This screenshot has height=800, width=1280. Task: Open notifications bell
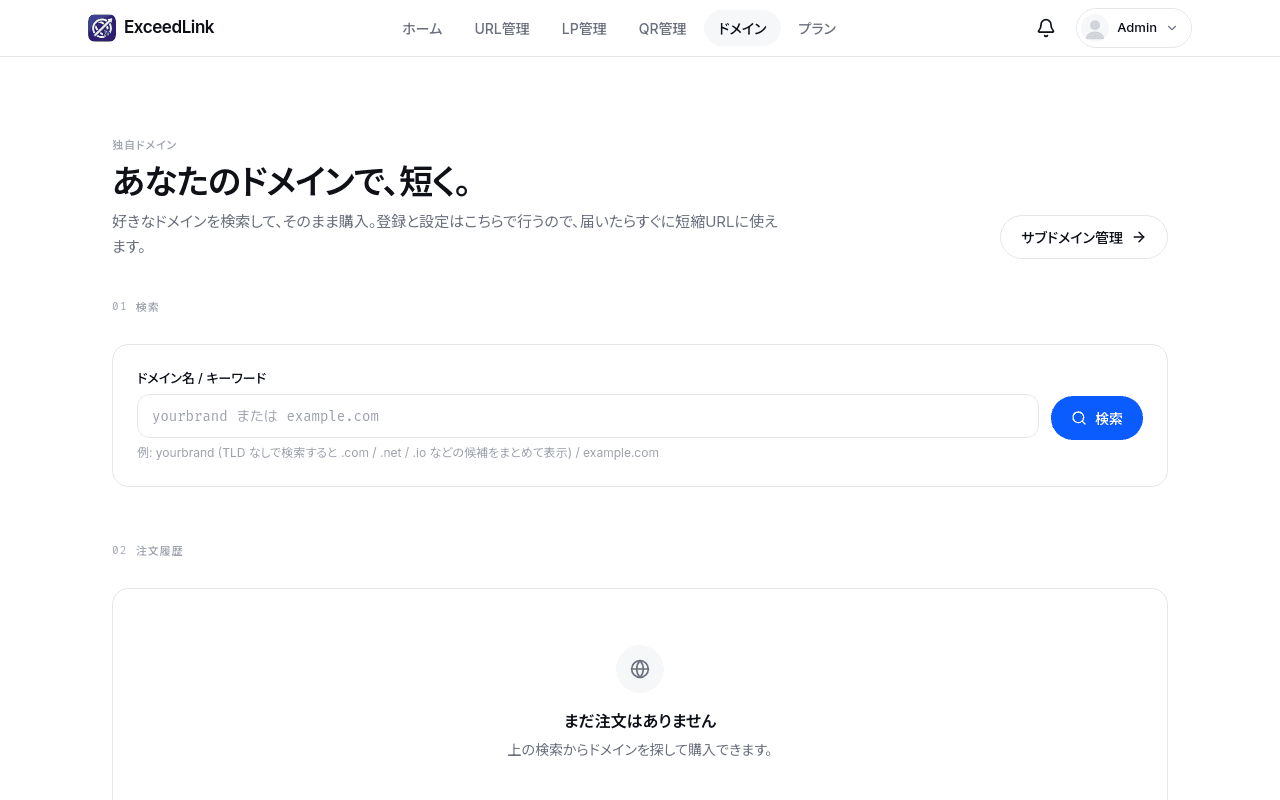click(x=1046, y=28)
